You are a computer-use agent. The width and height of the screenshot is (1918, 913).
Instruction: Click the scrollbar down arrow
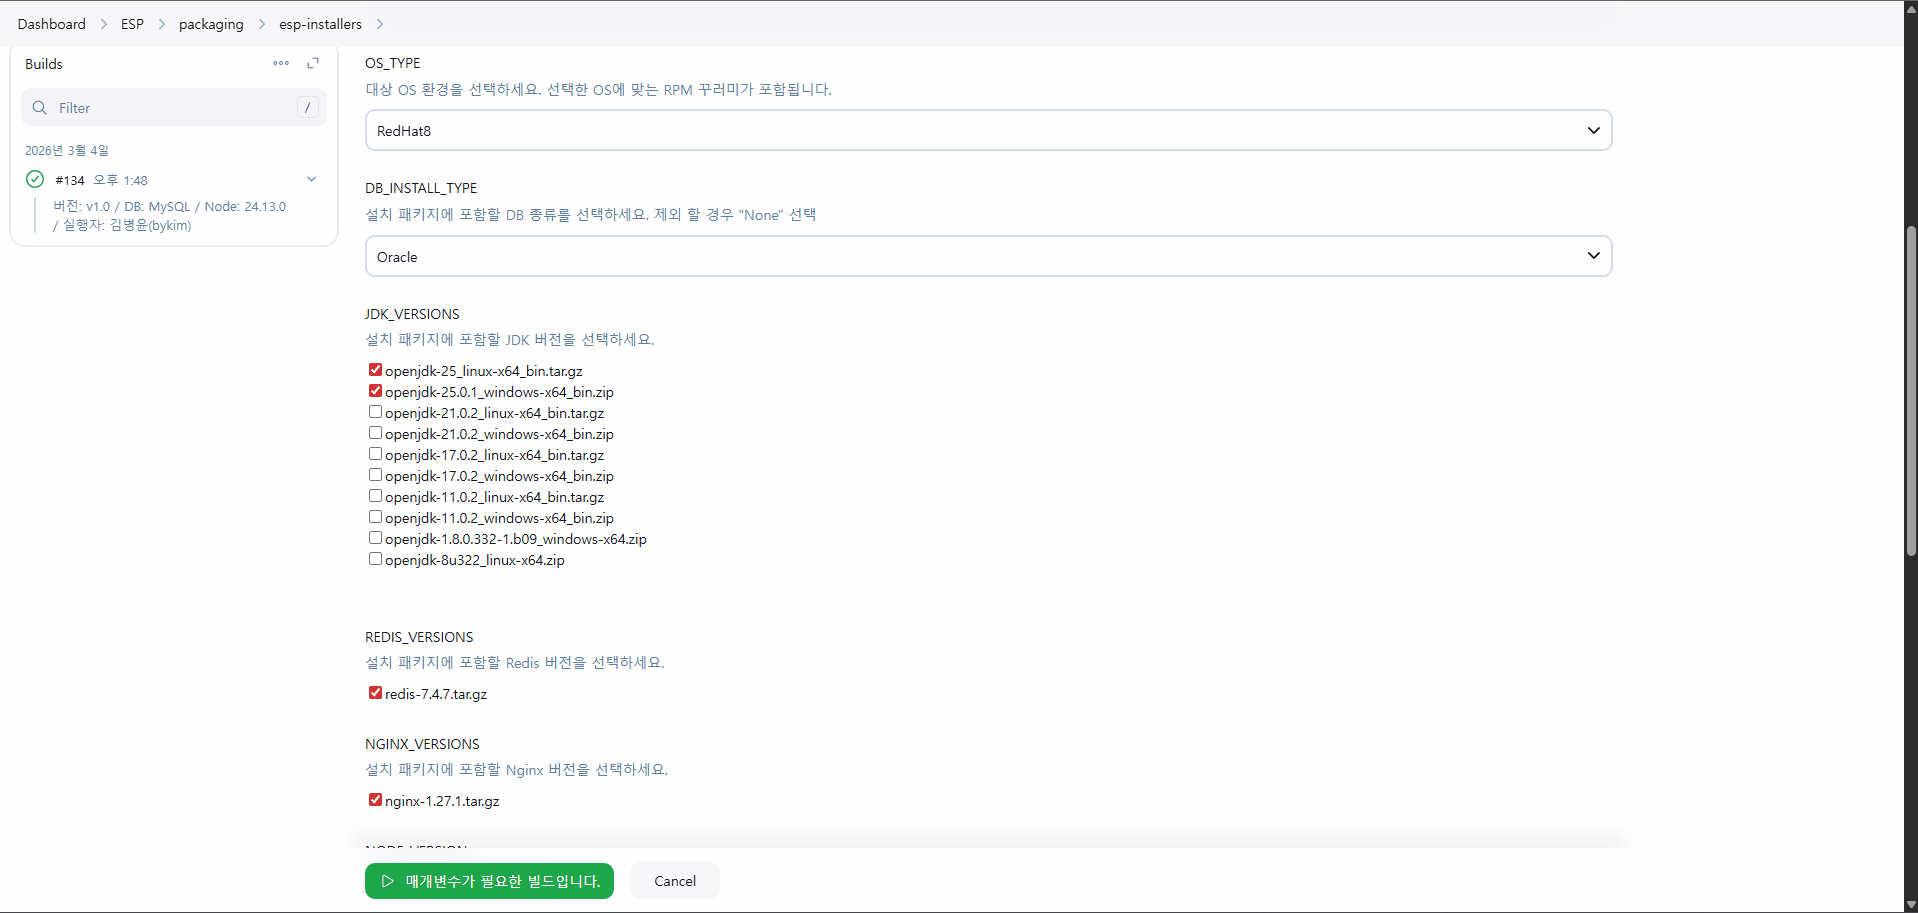1911,905
